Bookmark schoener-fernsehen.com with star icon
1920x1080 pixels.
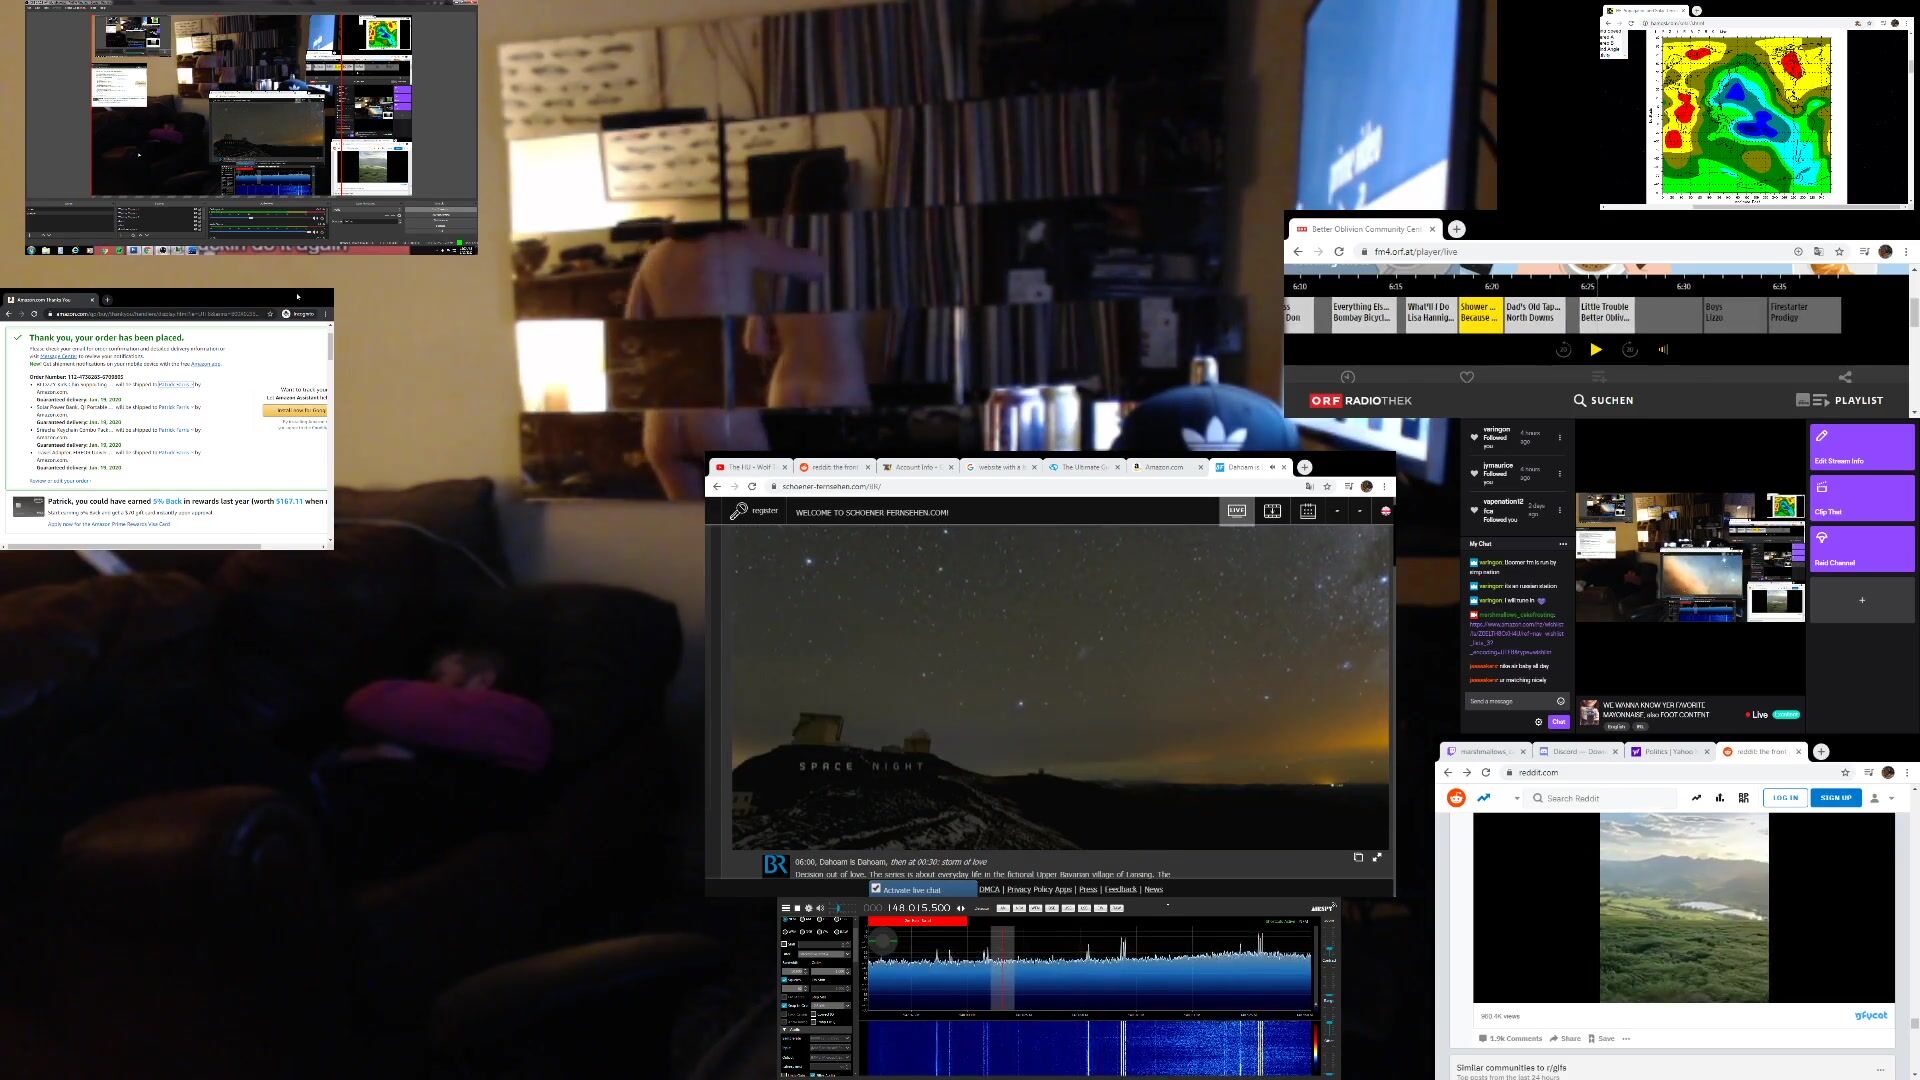[x=1327, y=487]
